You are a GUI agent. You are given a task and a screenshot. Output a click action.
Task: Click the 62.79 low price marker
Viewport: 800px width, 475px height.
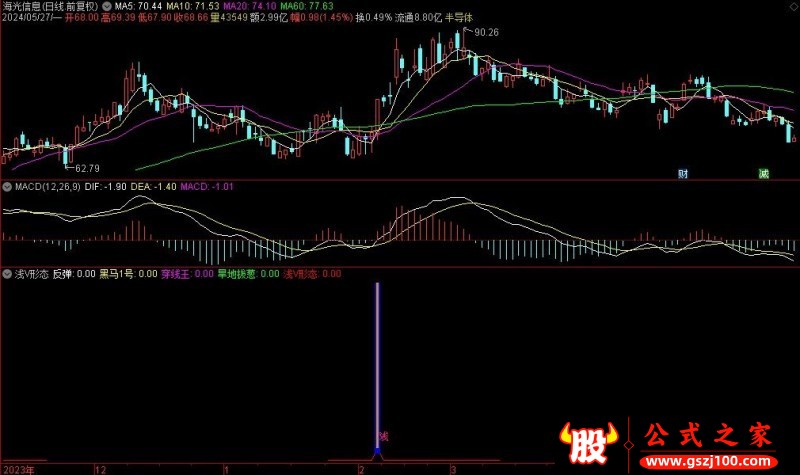(x=87, y=168)
